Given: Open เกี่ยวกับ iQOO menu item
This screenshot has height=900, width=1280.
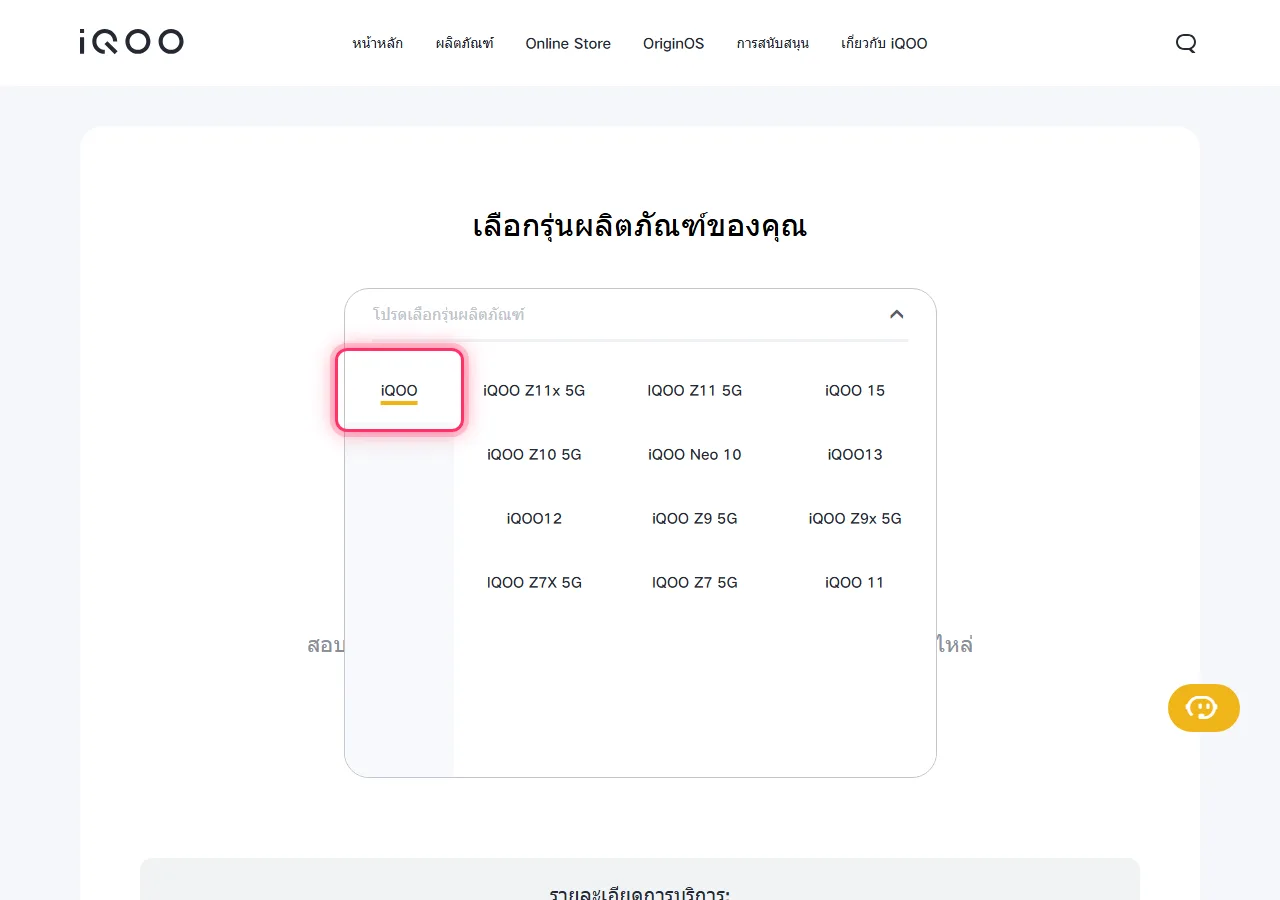Looking at the screenshot, I should click(884, 44).
